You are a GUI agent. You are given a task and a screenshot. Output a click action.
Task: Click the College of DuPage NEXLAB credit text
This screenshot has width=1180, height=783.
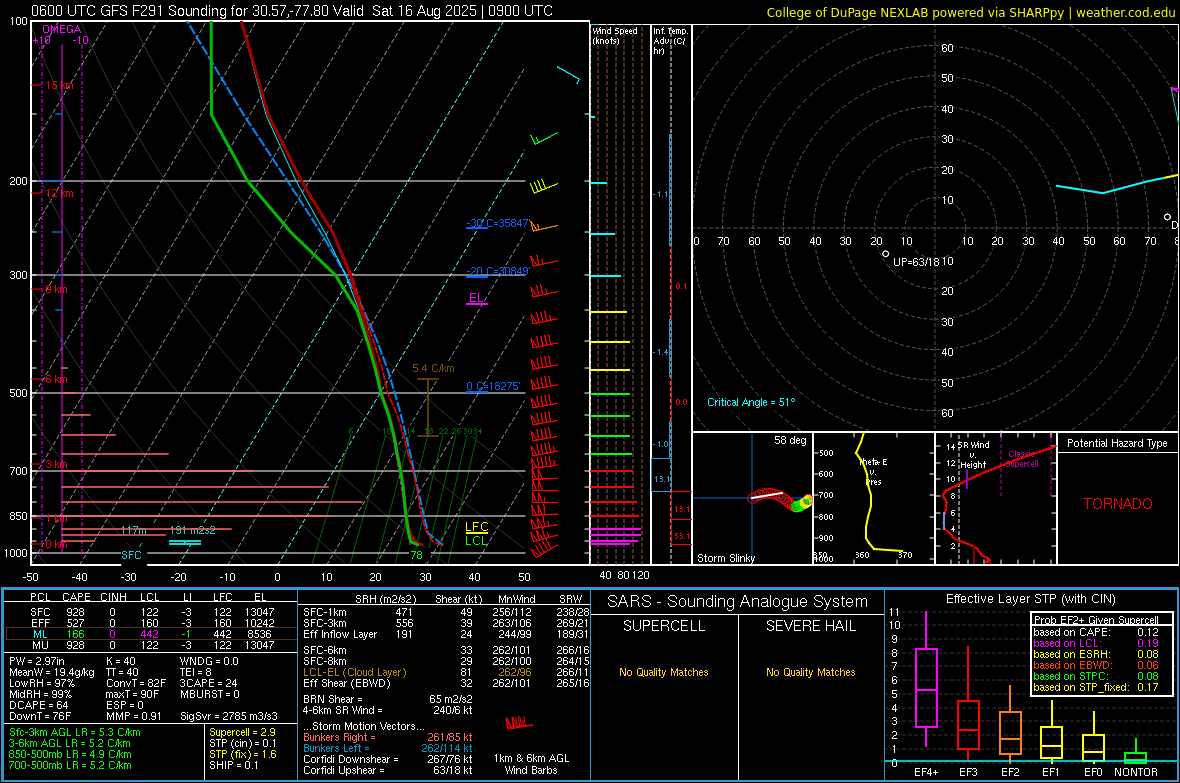tap(971, 12)
